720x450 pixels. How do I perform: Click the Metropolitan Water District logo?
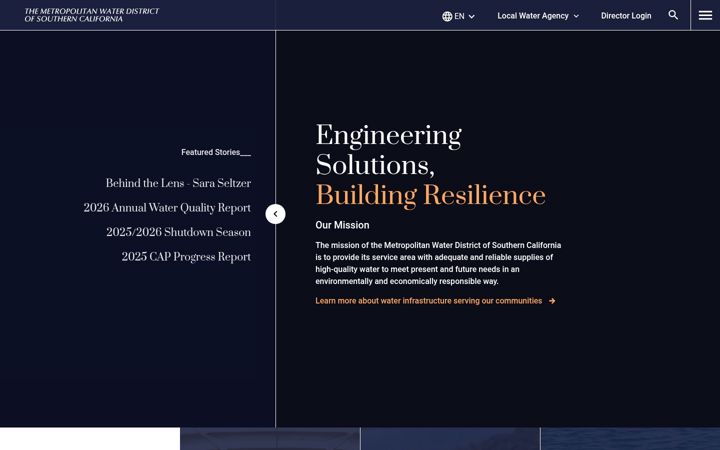click(x=92, y=15)
